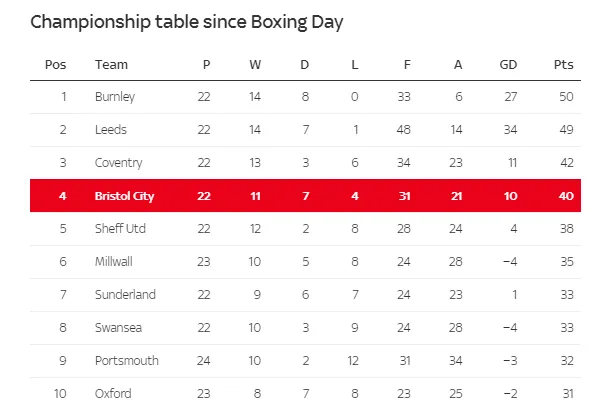The image size is (604, 420).
Task: Sort by the Pts column header
Action: coord(563,65)
